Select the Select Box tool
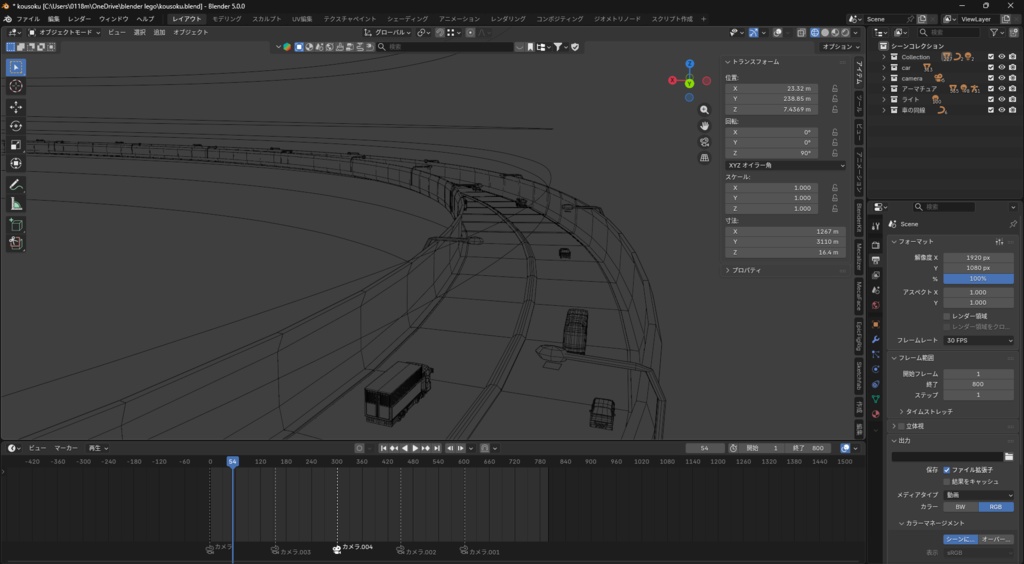The width and height of the screenshot is (1024, 564). (x=16, y=67)
